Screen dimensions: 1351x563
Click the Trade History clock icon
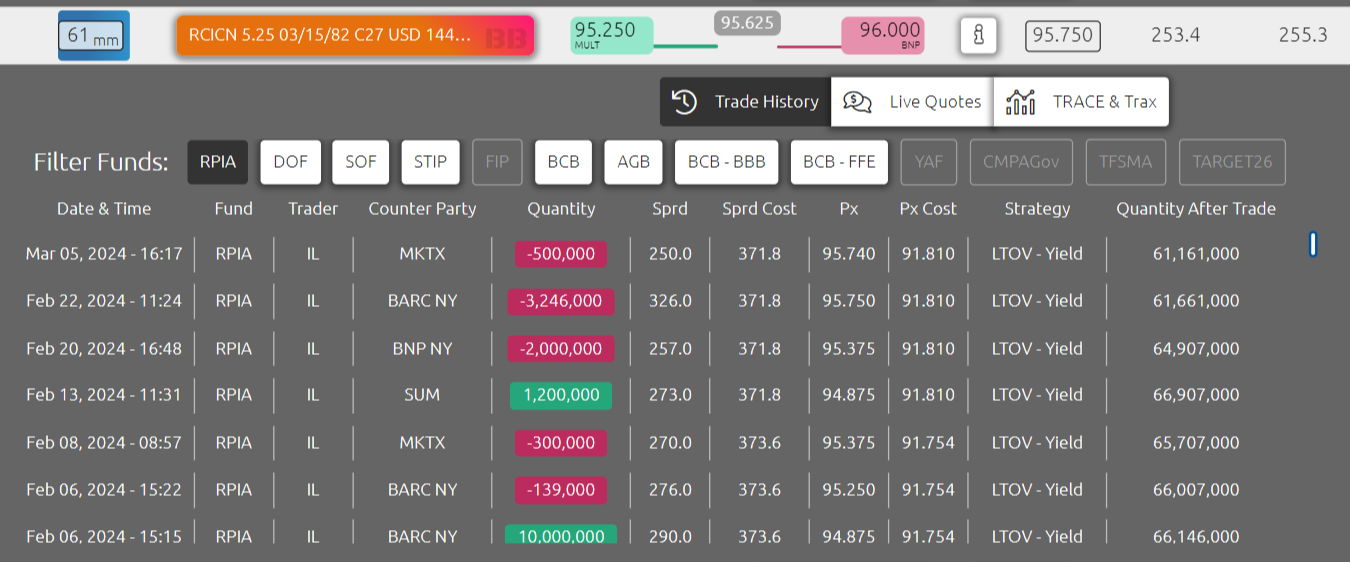pyautogui.click(x=684, y=102)
